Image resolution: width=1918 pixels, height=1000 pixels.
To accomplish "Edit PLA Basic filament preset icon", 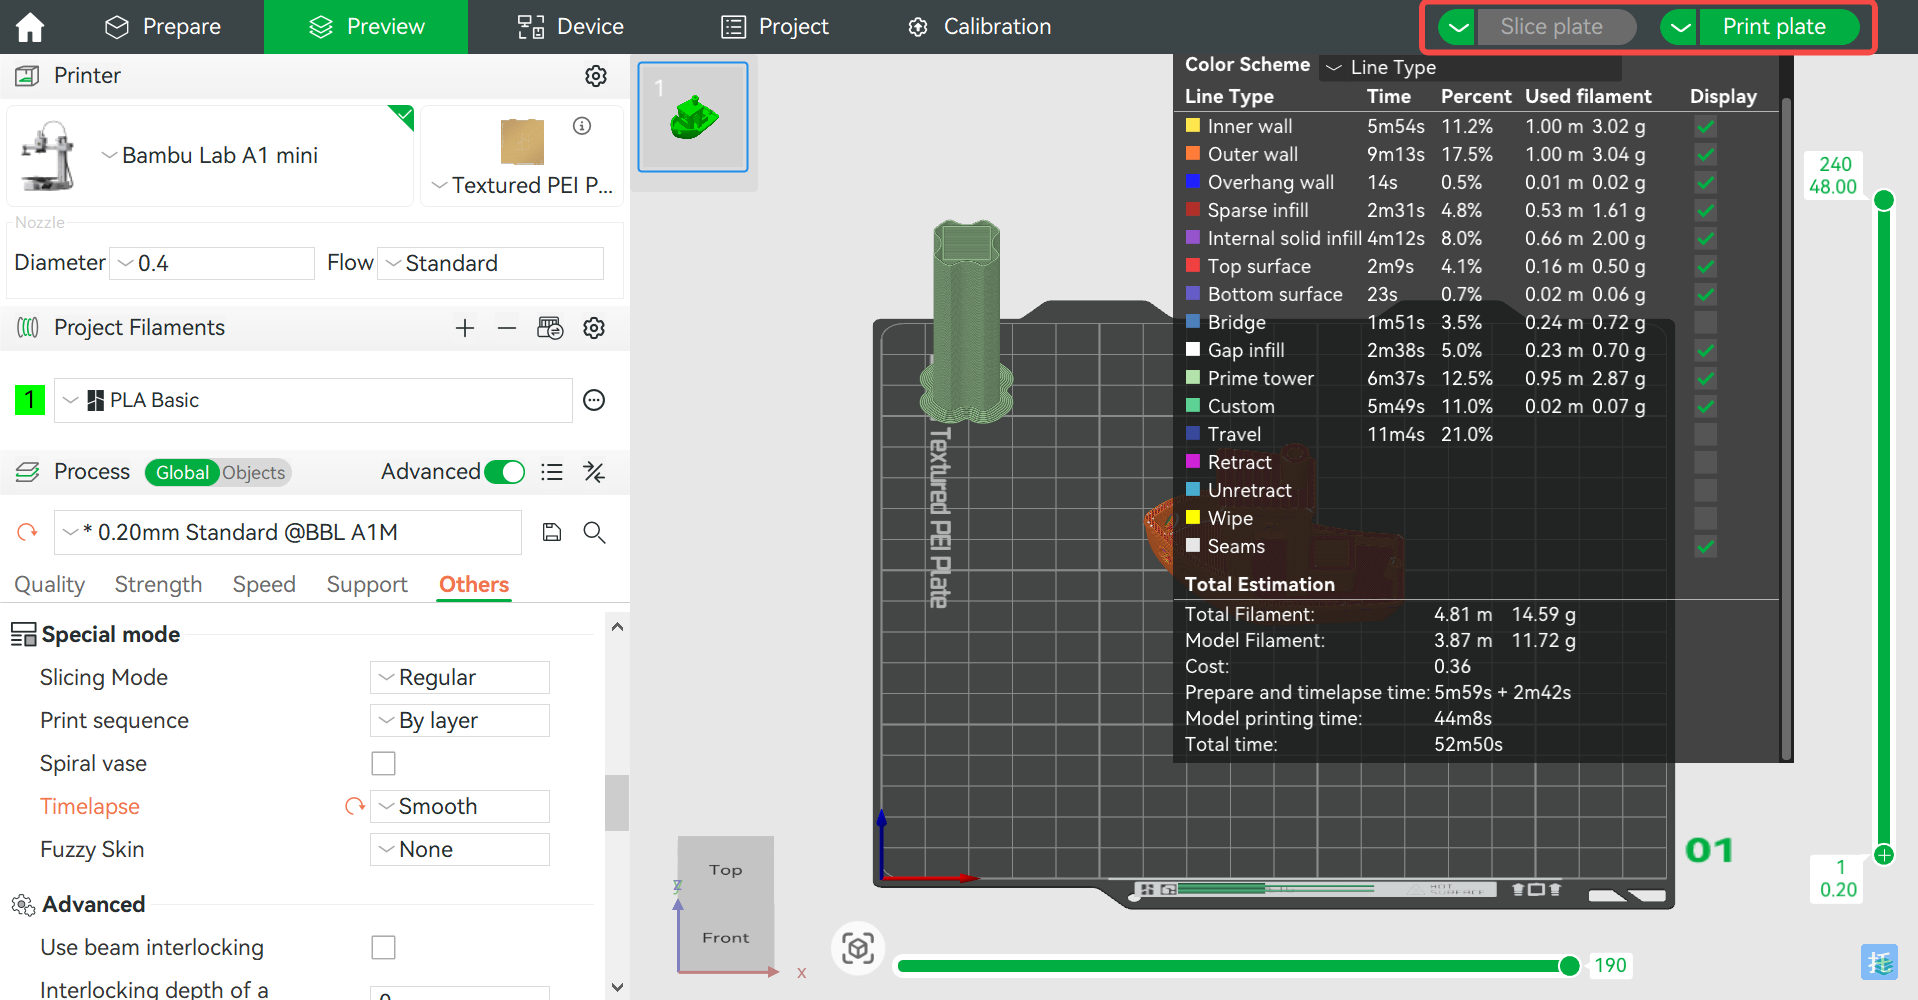I will 594,401.
